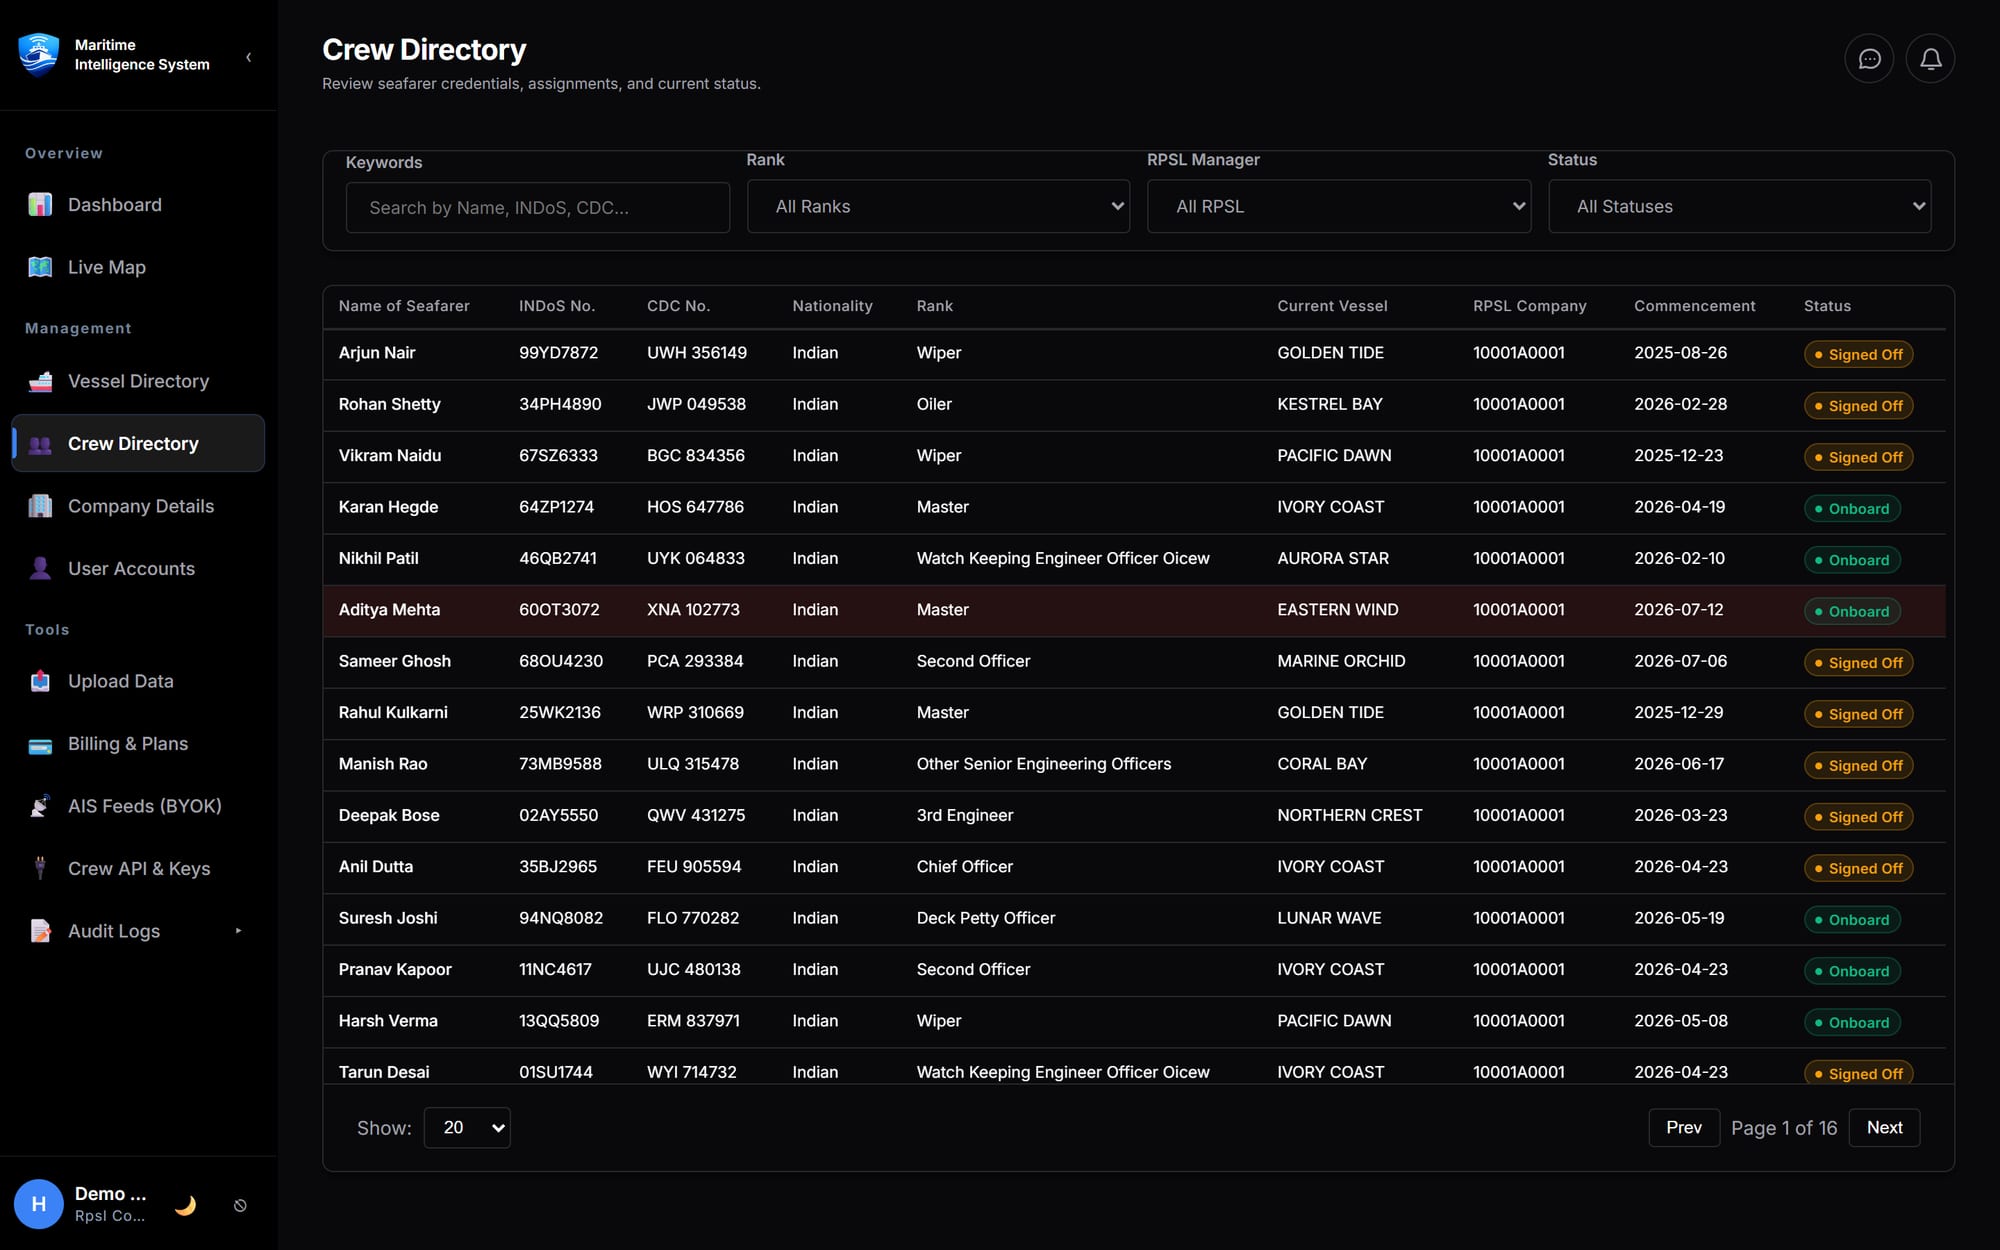This screenshot has width=2000, height=1250.
Task: Open the Dashboard icon in sidebar
Action: point(40,205)
